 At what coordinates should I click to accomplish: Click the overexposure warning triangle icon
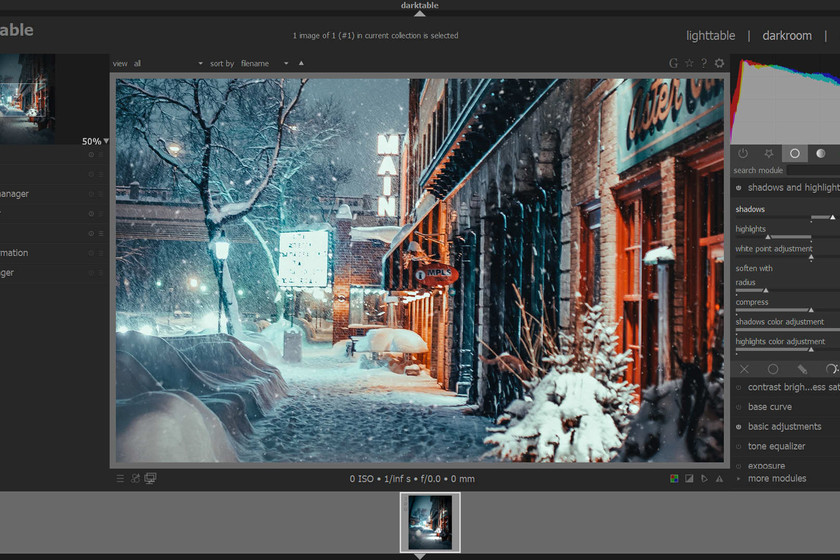tap(718, 479)
